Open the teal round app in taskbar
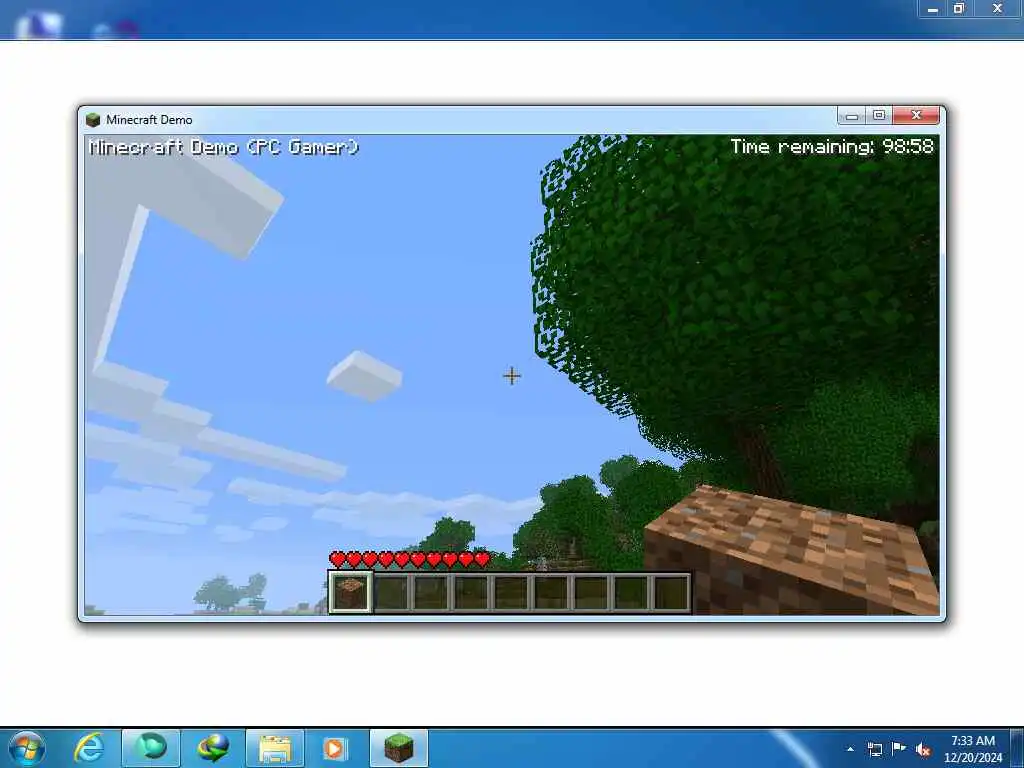The image size is (1024, 768). [151, 748]
